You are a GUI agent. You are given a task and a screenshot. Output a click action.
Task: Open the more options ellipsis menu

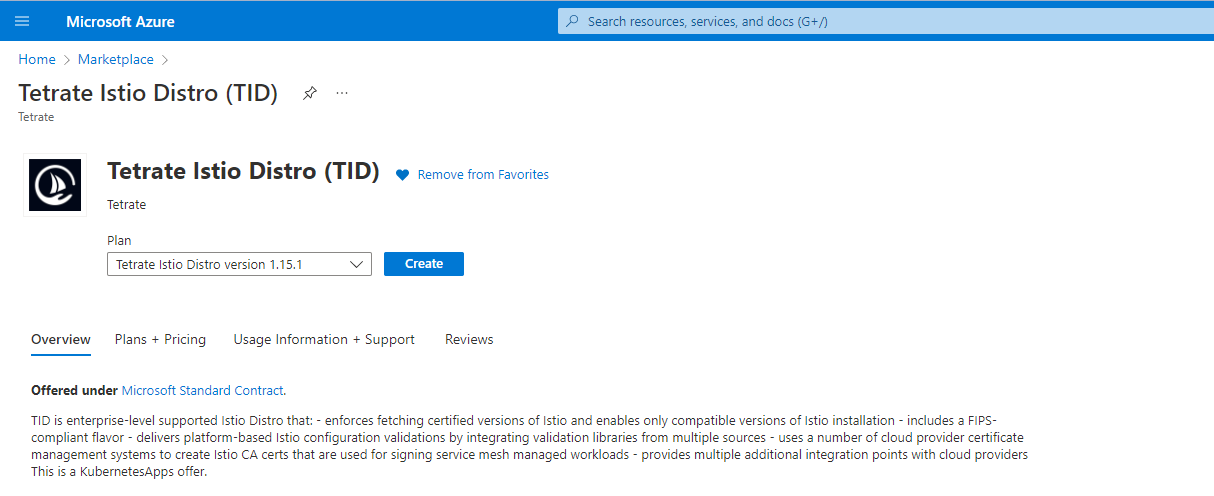342,93
